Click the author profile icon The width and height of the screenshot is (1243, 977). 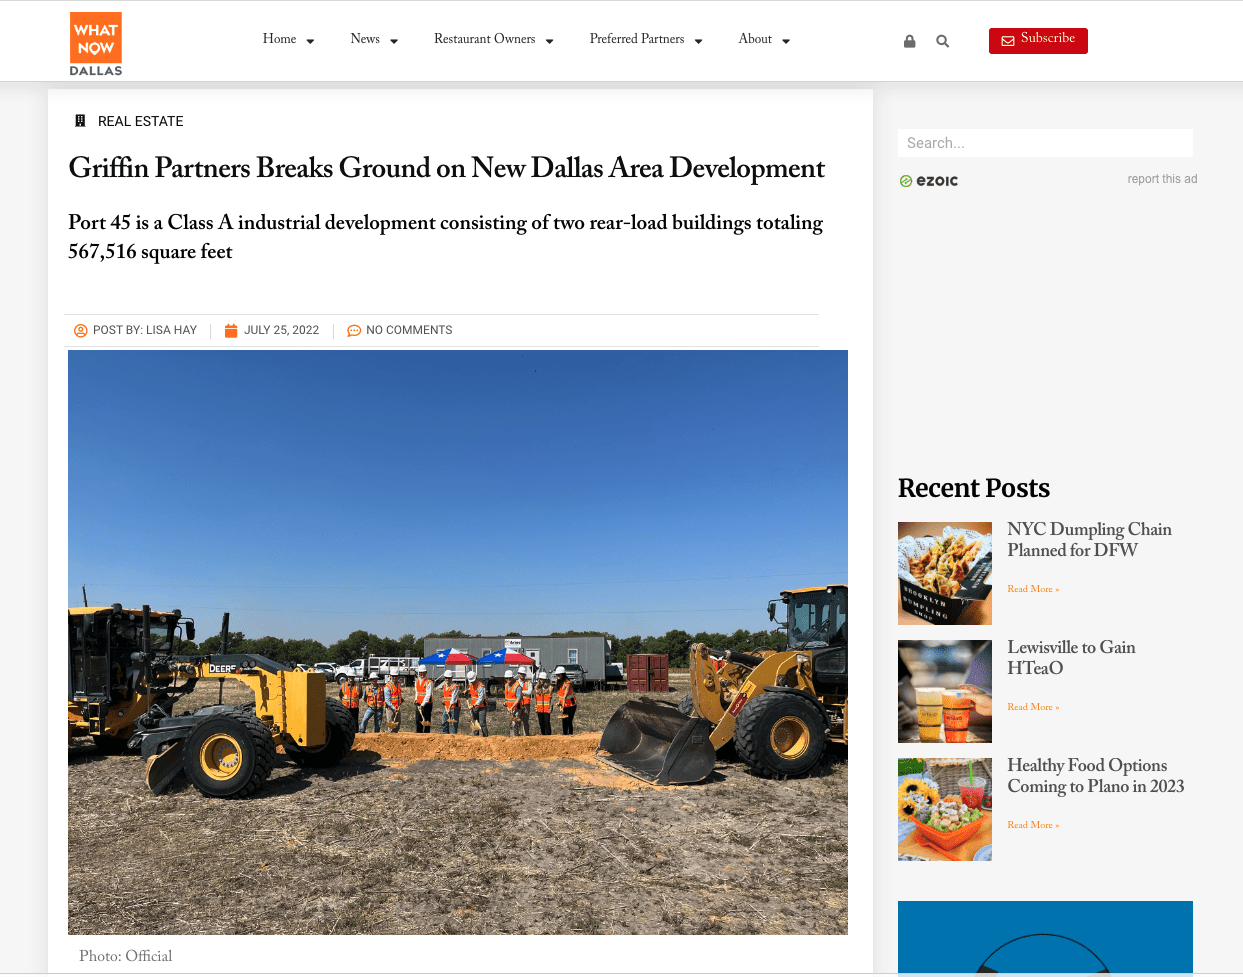coord(81,330)
